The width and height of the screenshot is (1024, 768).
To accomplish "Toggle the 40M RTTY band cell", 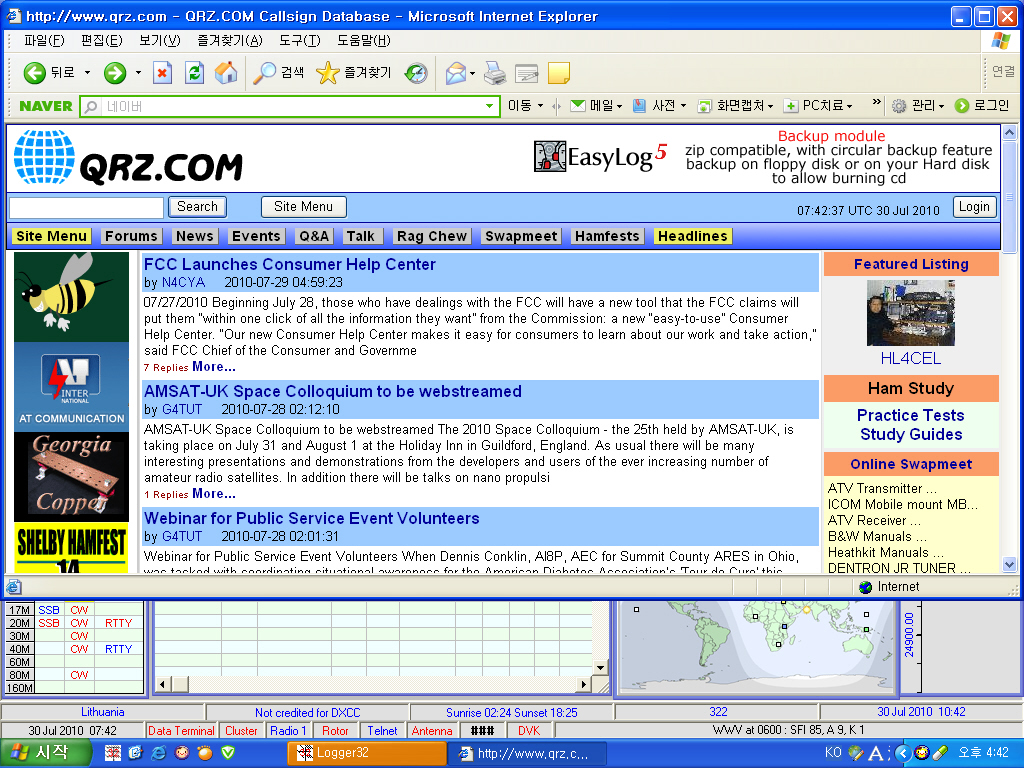I will click(x=118, y=649).
